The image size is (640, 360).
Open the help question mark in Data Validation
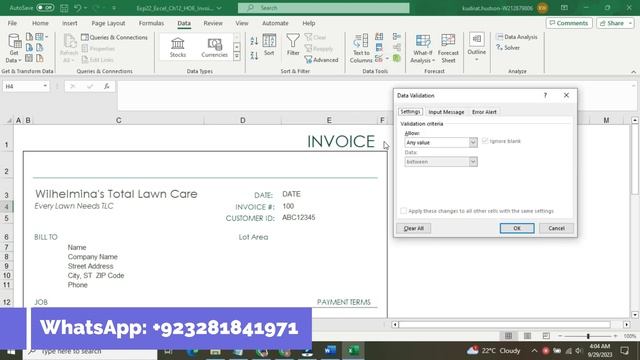[x=545, y=95]
